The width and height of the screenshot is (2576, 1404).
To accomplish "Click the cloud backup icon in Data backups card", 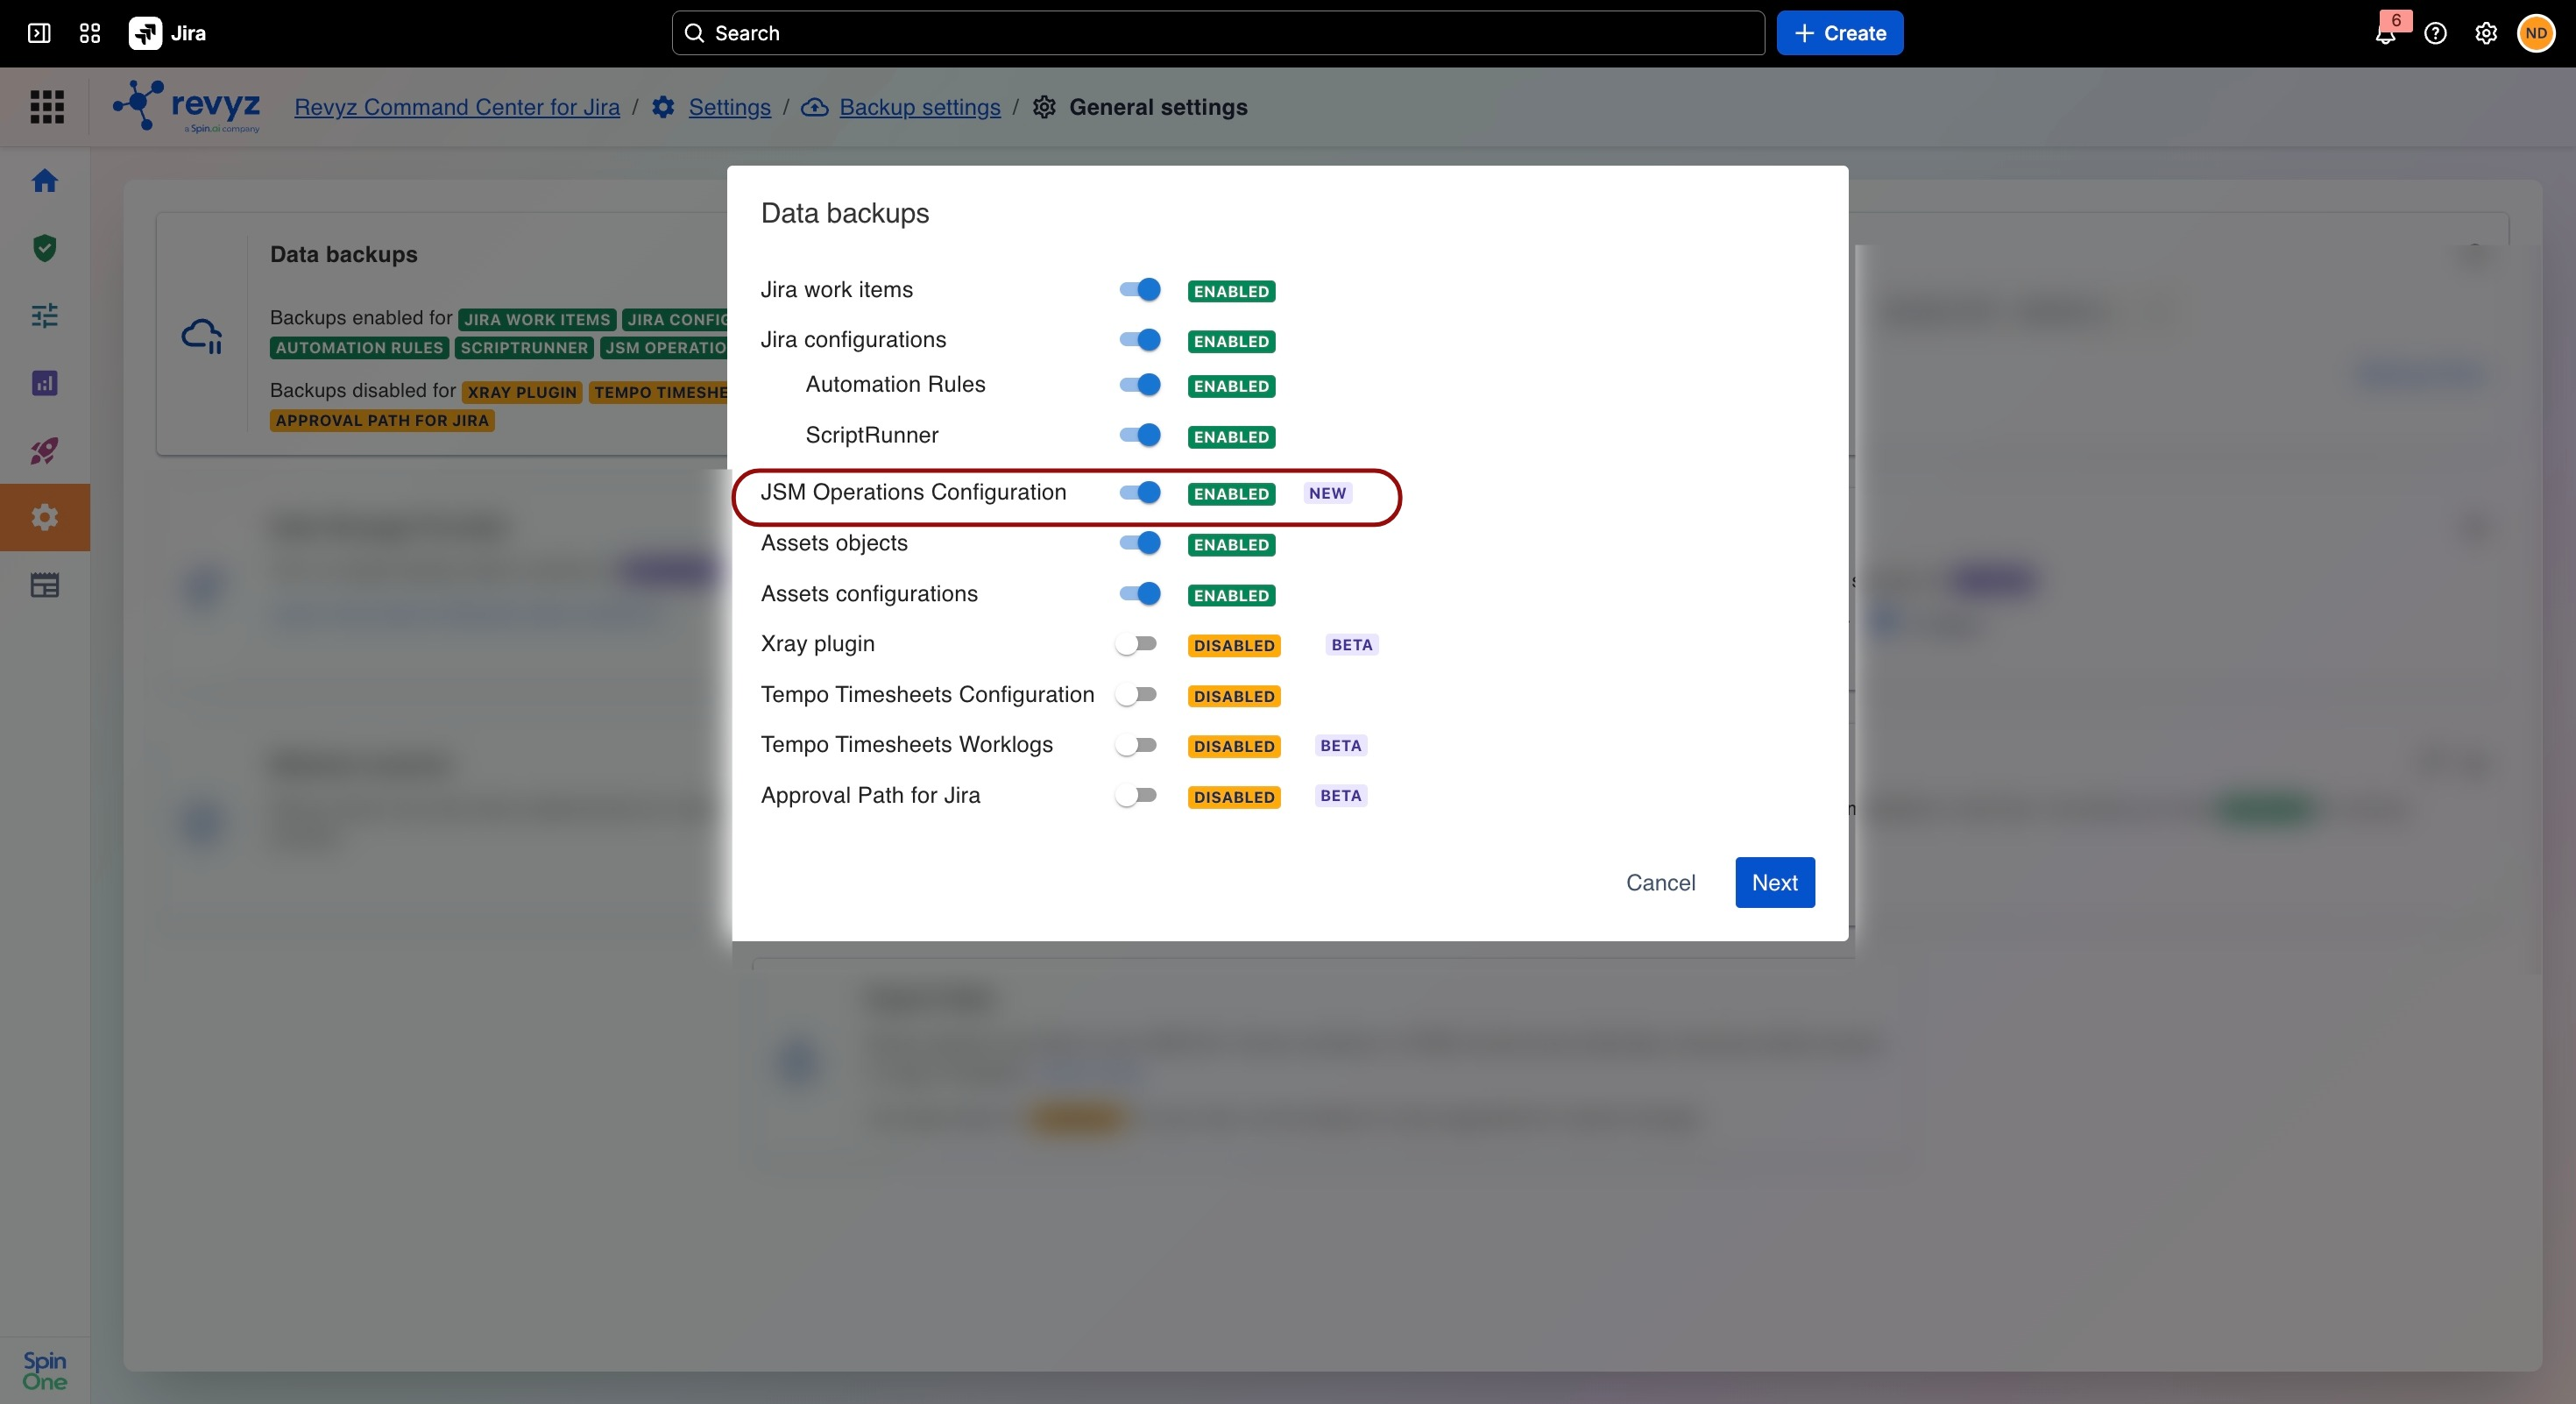I will [202, 336].
